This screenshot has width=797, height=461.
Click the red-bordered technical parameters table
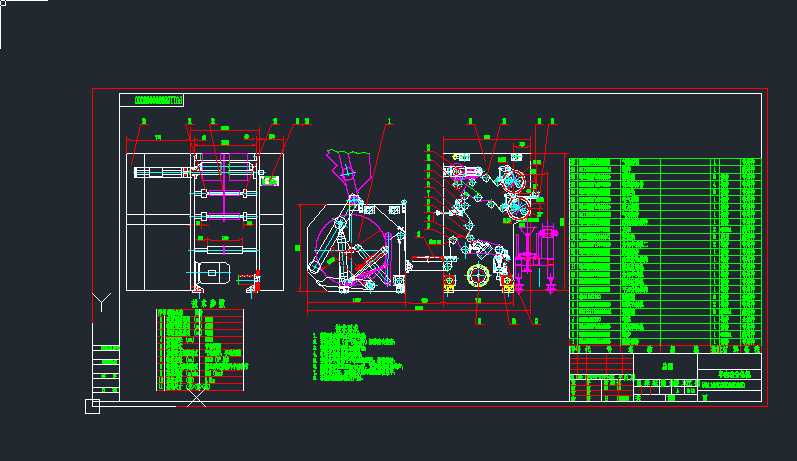tap(200, 350)
